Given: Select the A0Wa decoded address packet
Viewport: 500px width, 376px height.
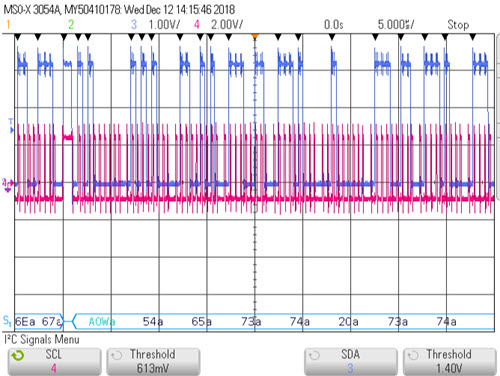Looking at the screenshot, I should pos(102,322).
